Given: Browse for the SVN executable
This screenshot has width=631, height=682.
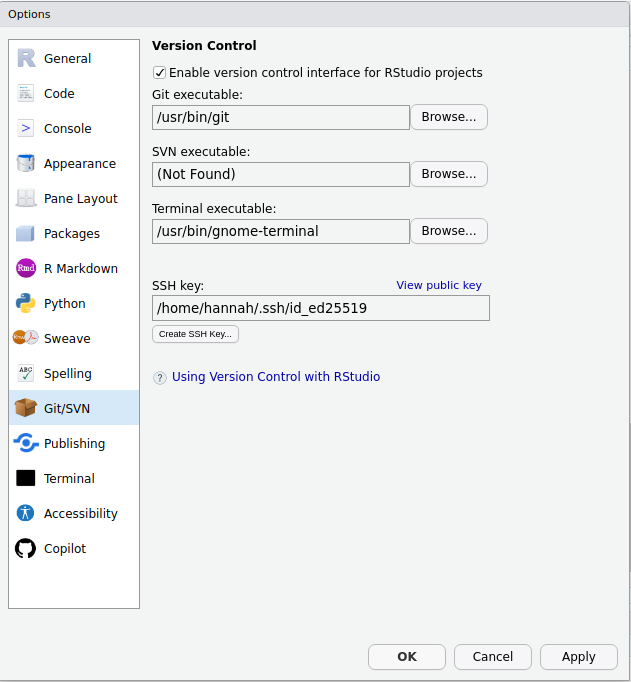Looking at the screenshot, I should click(x=448, y=174).
